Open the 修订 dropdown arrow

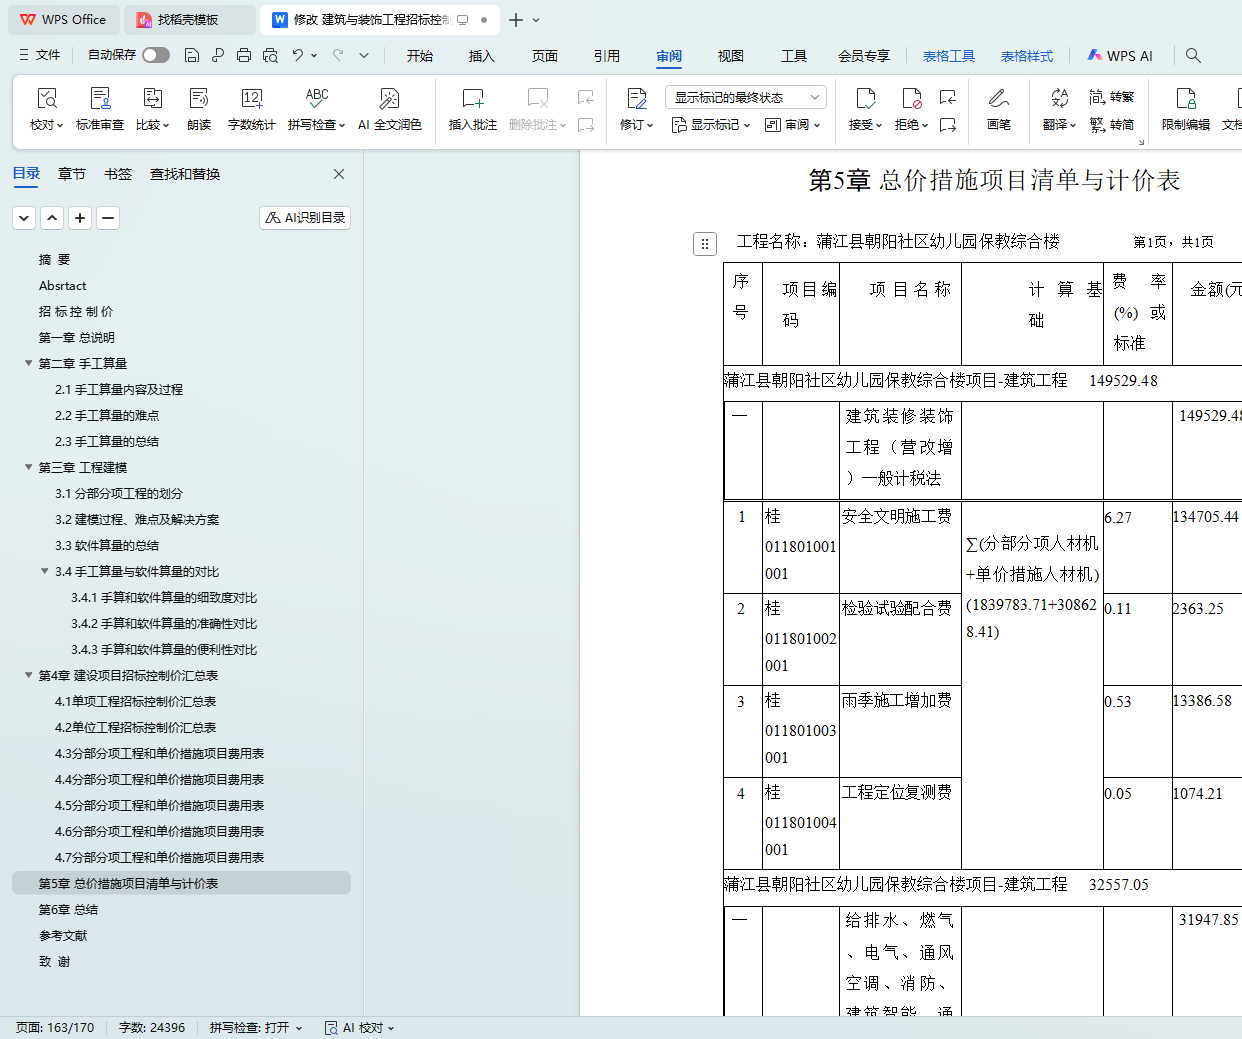[650, 126]
